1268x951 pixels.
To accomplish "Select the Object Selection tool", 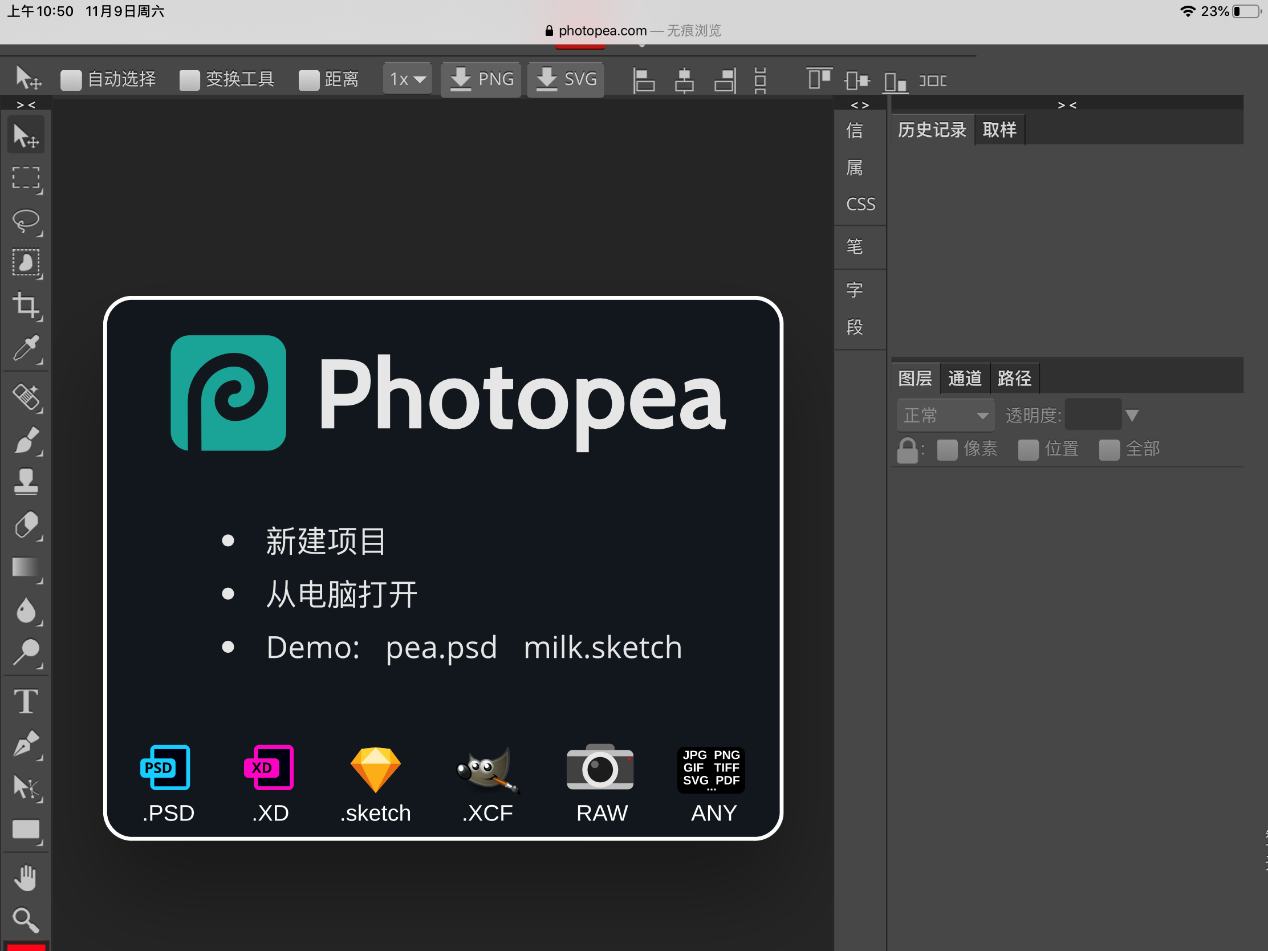I will coord(26,263).
